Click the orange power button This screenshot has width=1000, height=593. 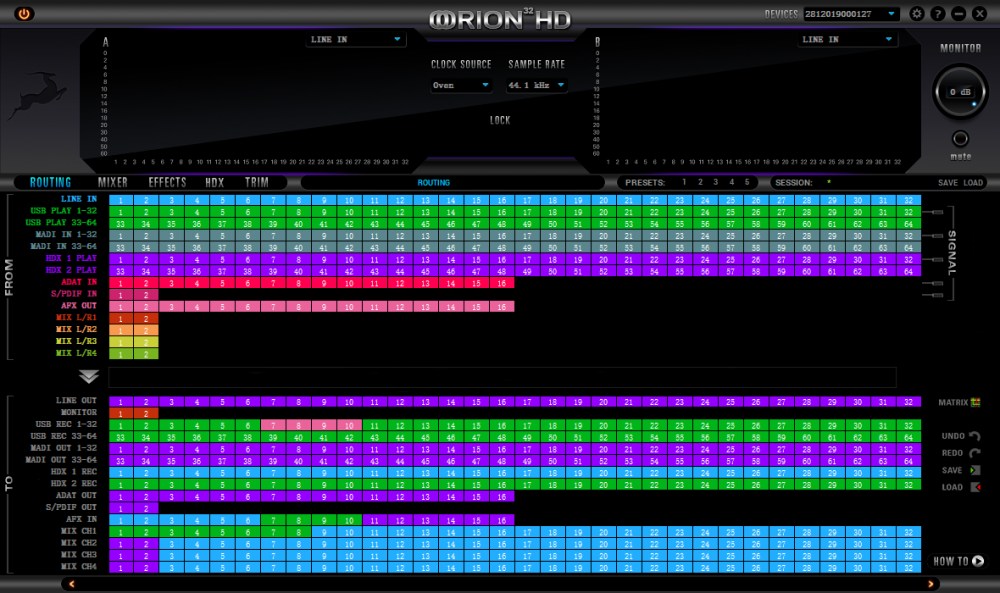[24, 13]
